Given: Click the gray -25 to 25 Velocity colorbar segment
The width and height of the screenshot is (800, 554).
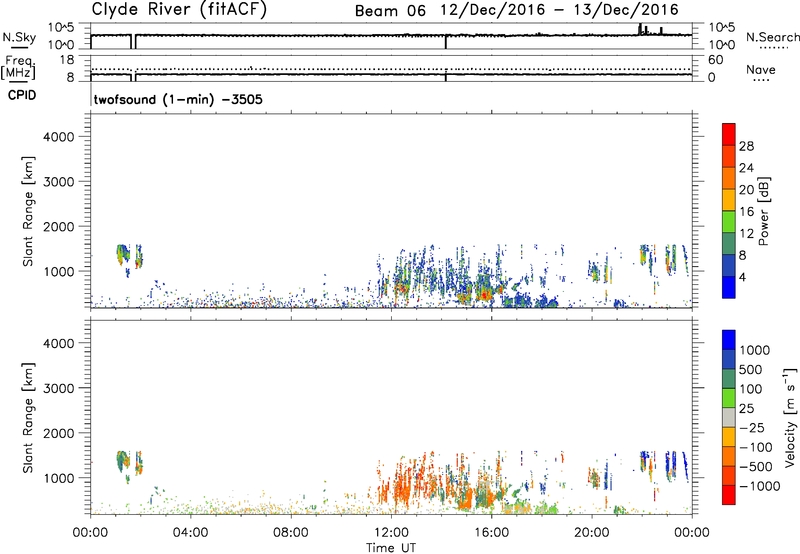Looking at the screenshot, I should [729, 417].
